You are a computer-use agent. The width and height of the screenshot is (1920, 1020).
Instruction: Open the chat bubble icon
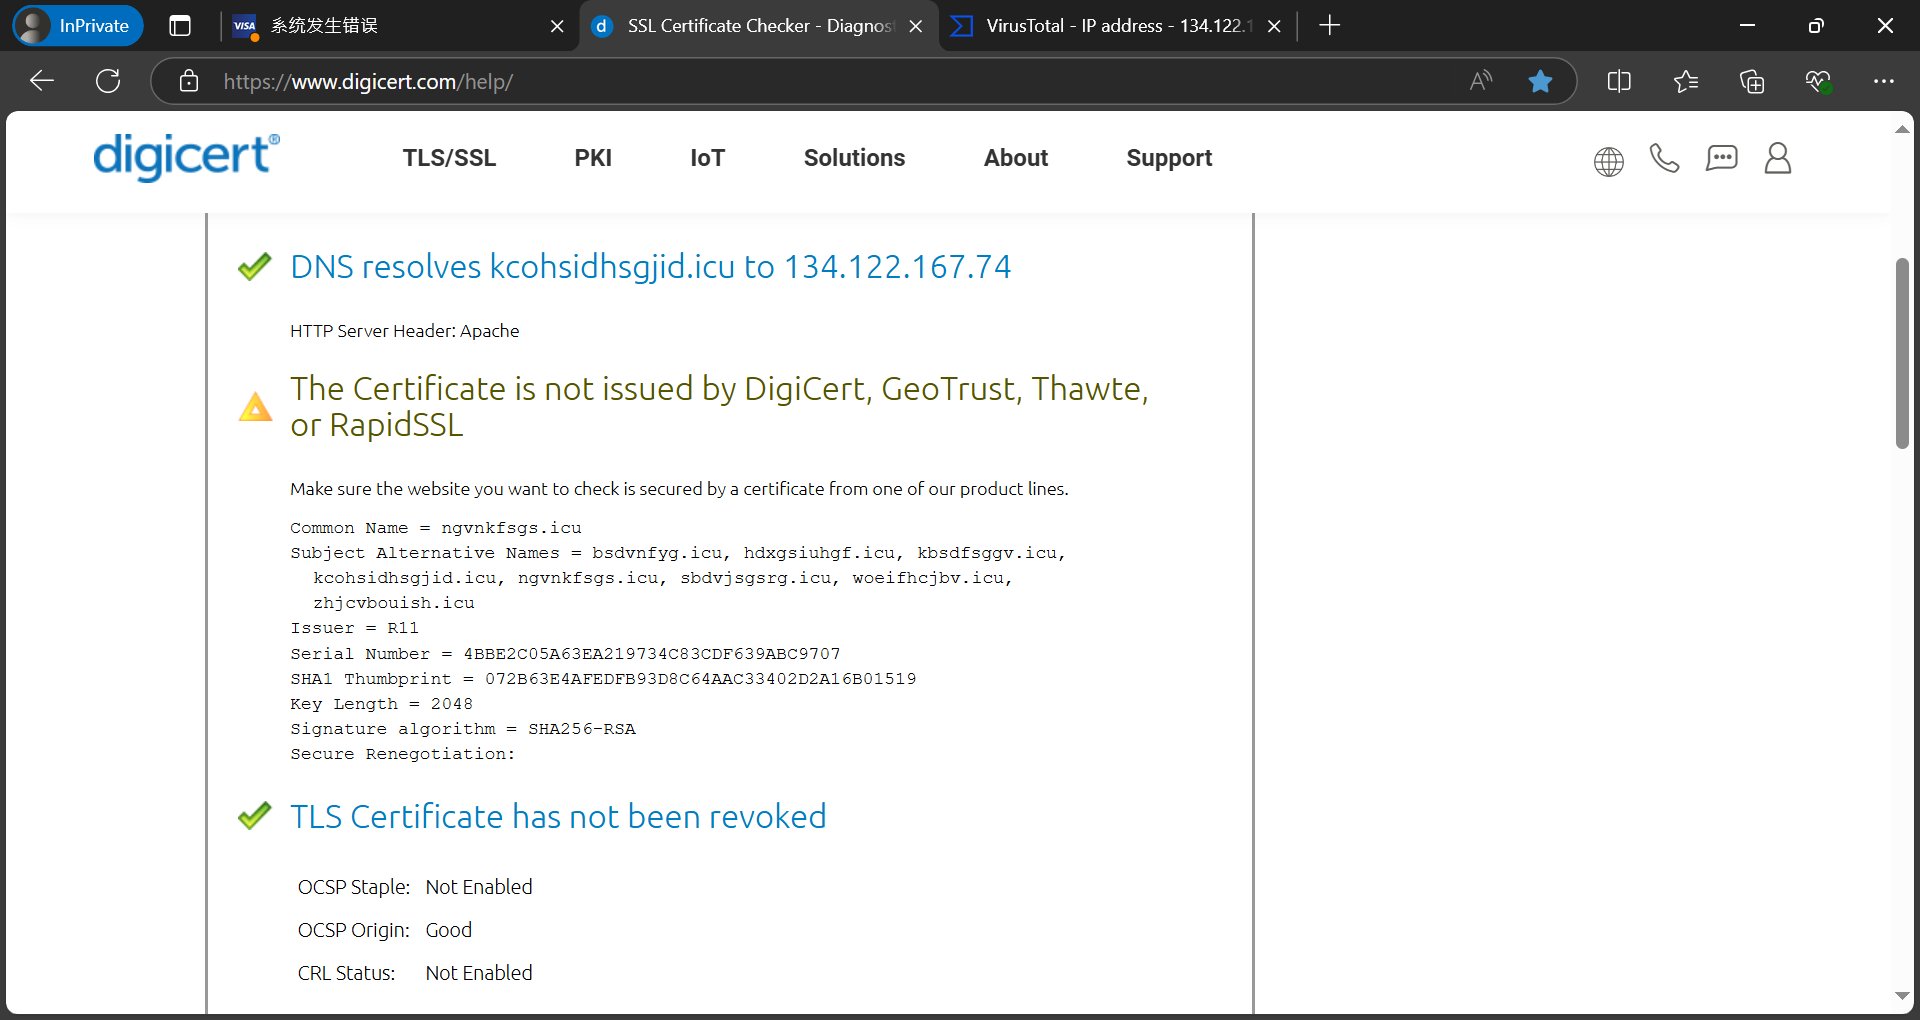click(1721, 158)
